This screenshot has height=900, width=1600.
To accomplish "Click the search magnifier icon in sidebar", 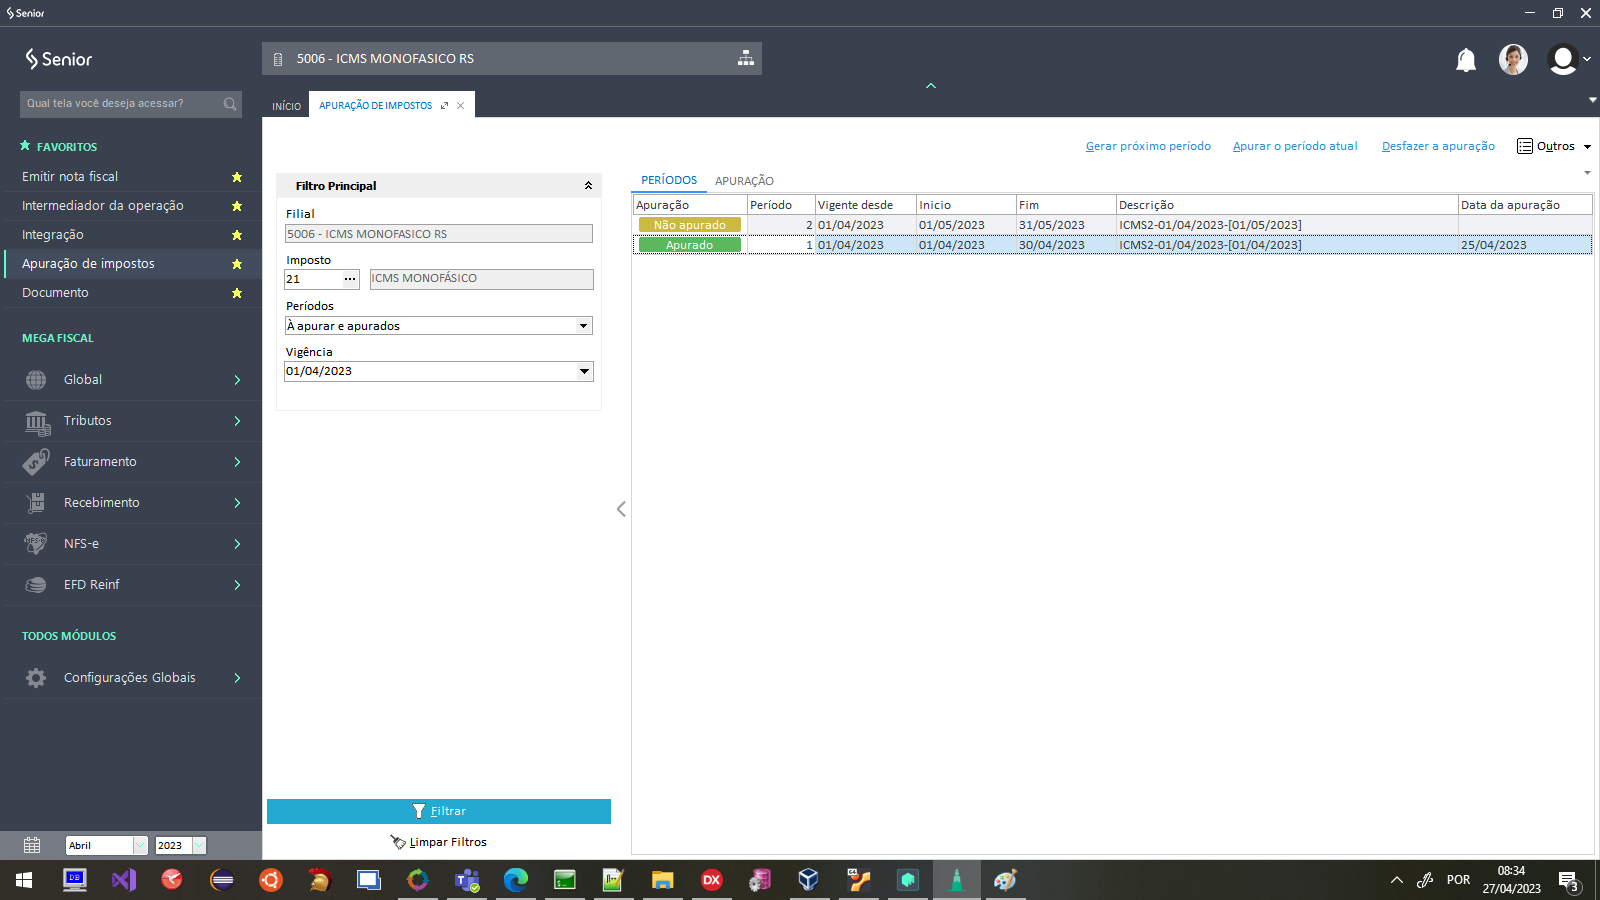I will coord(230,104).
